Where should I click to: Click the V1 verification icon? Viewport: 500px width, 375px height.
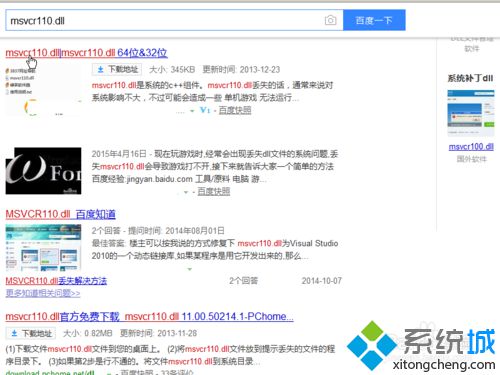[x=205, y=110]
